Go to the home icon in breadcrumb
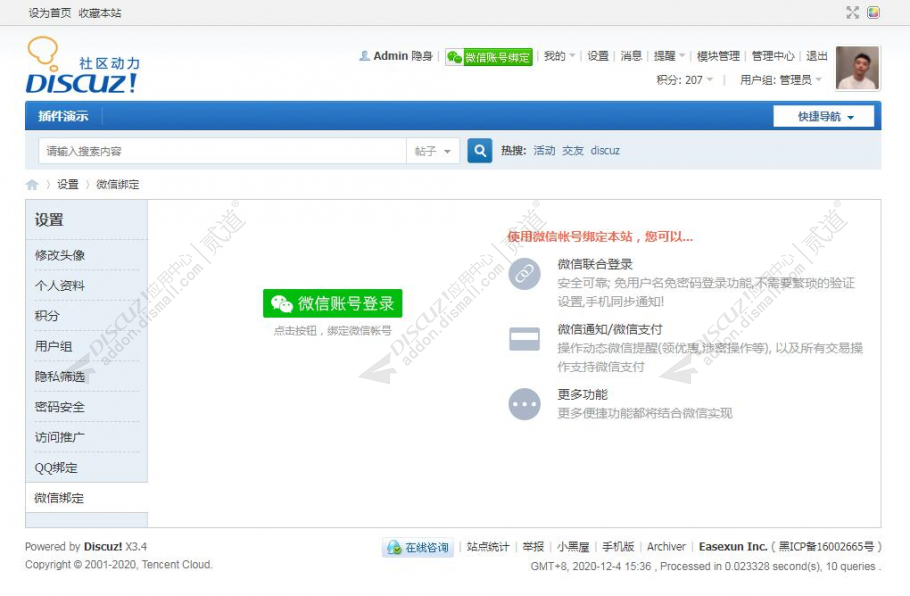910x596 pixels. [x=32, y=185]
